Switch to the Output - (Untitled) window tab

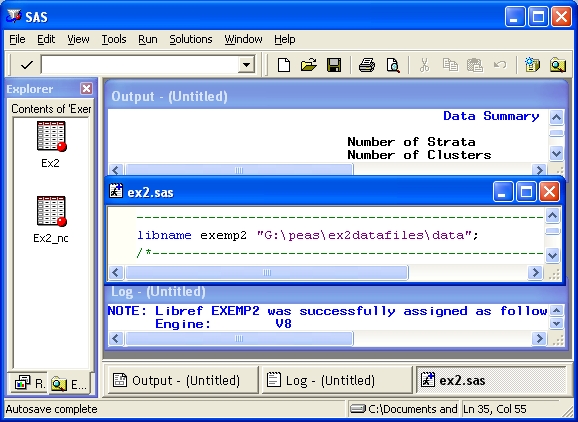pos(183,380)
